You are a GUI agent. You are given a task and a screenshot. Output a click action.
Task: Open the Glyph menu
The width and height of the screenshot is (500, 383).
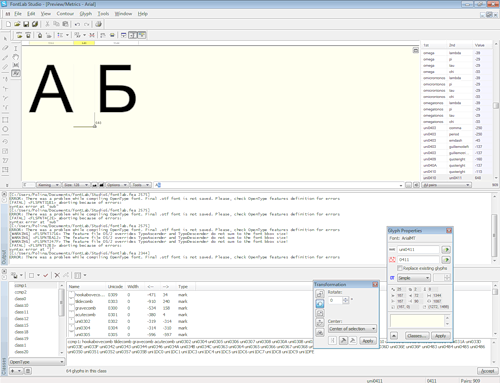(86, 14)
